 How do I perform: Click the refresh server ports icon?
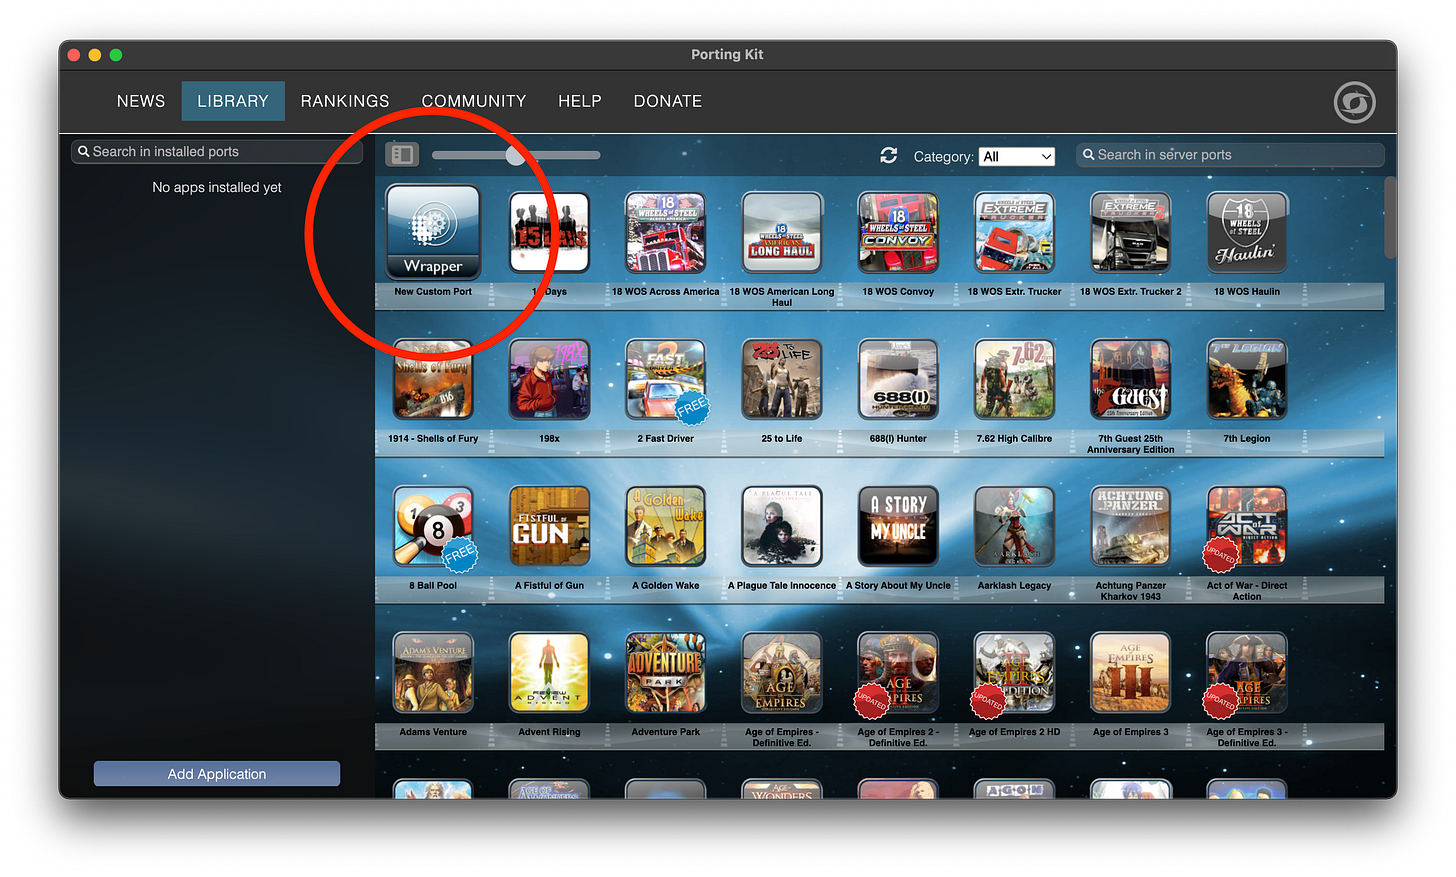(x=888, y=155)
